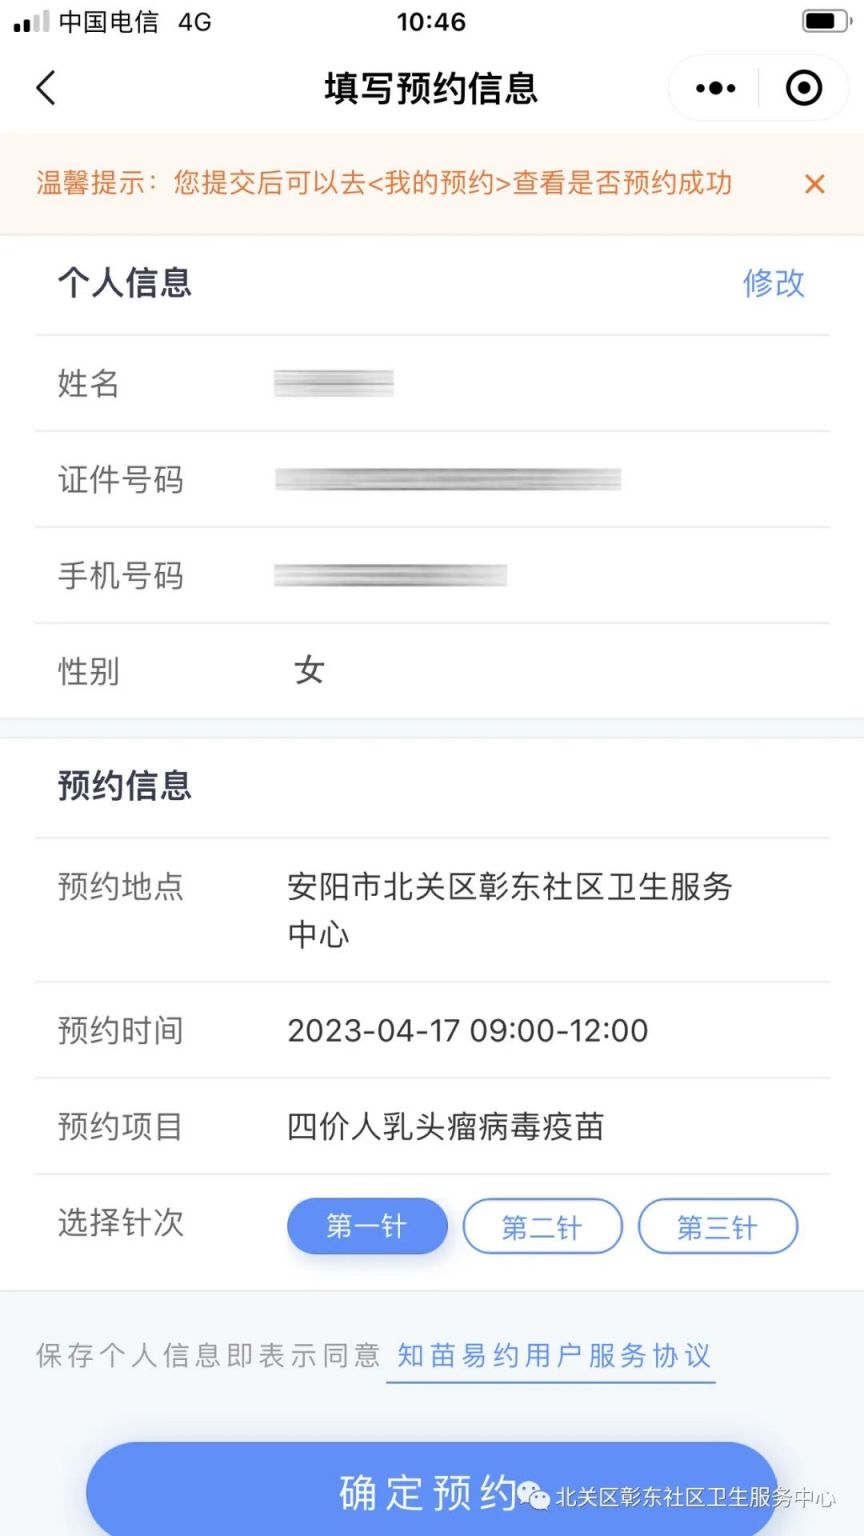
Task: Tap the 预约地点 clinic name
Action: click(x=509, y=909)
